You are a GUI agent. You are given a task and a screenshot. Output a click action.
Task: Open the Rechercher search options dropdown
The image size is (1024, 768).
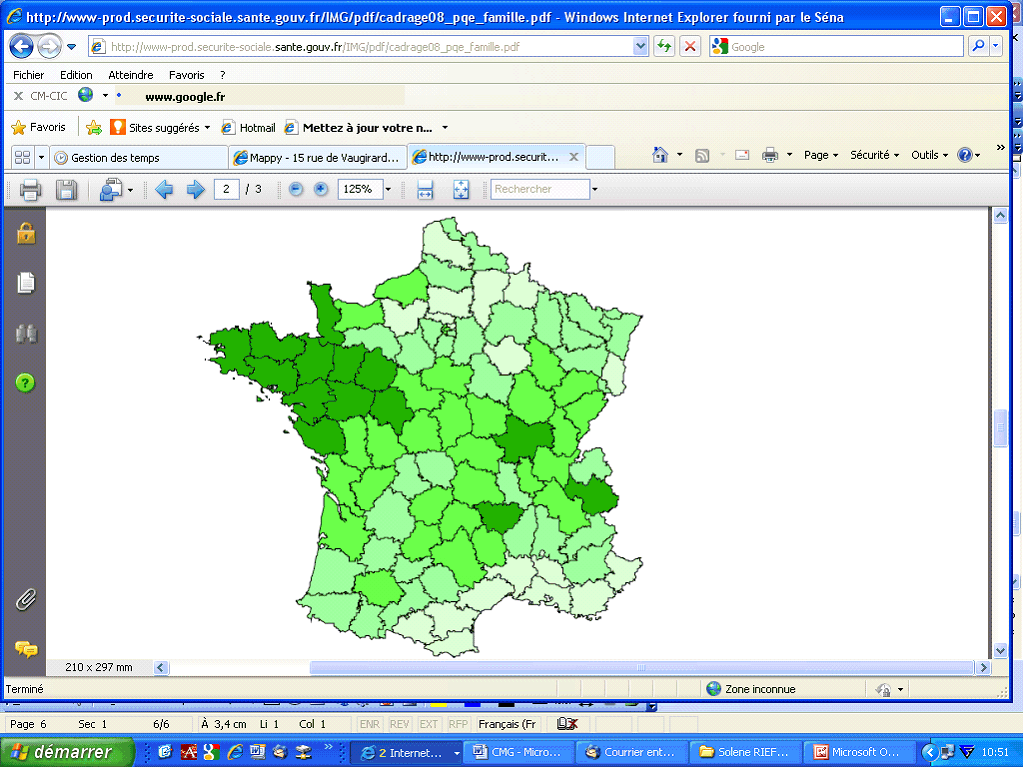[594, 189]
